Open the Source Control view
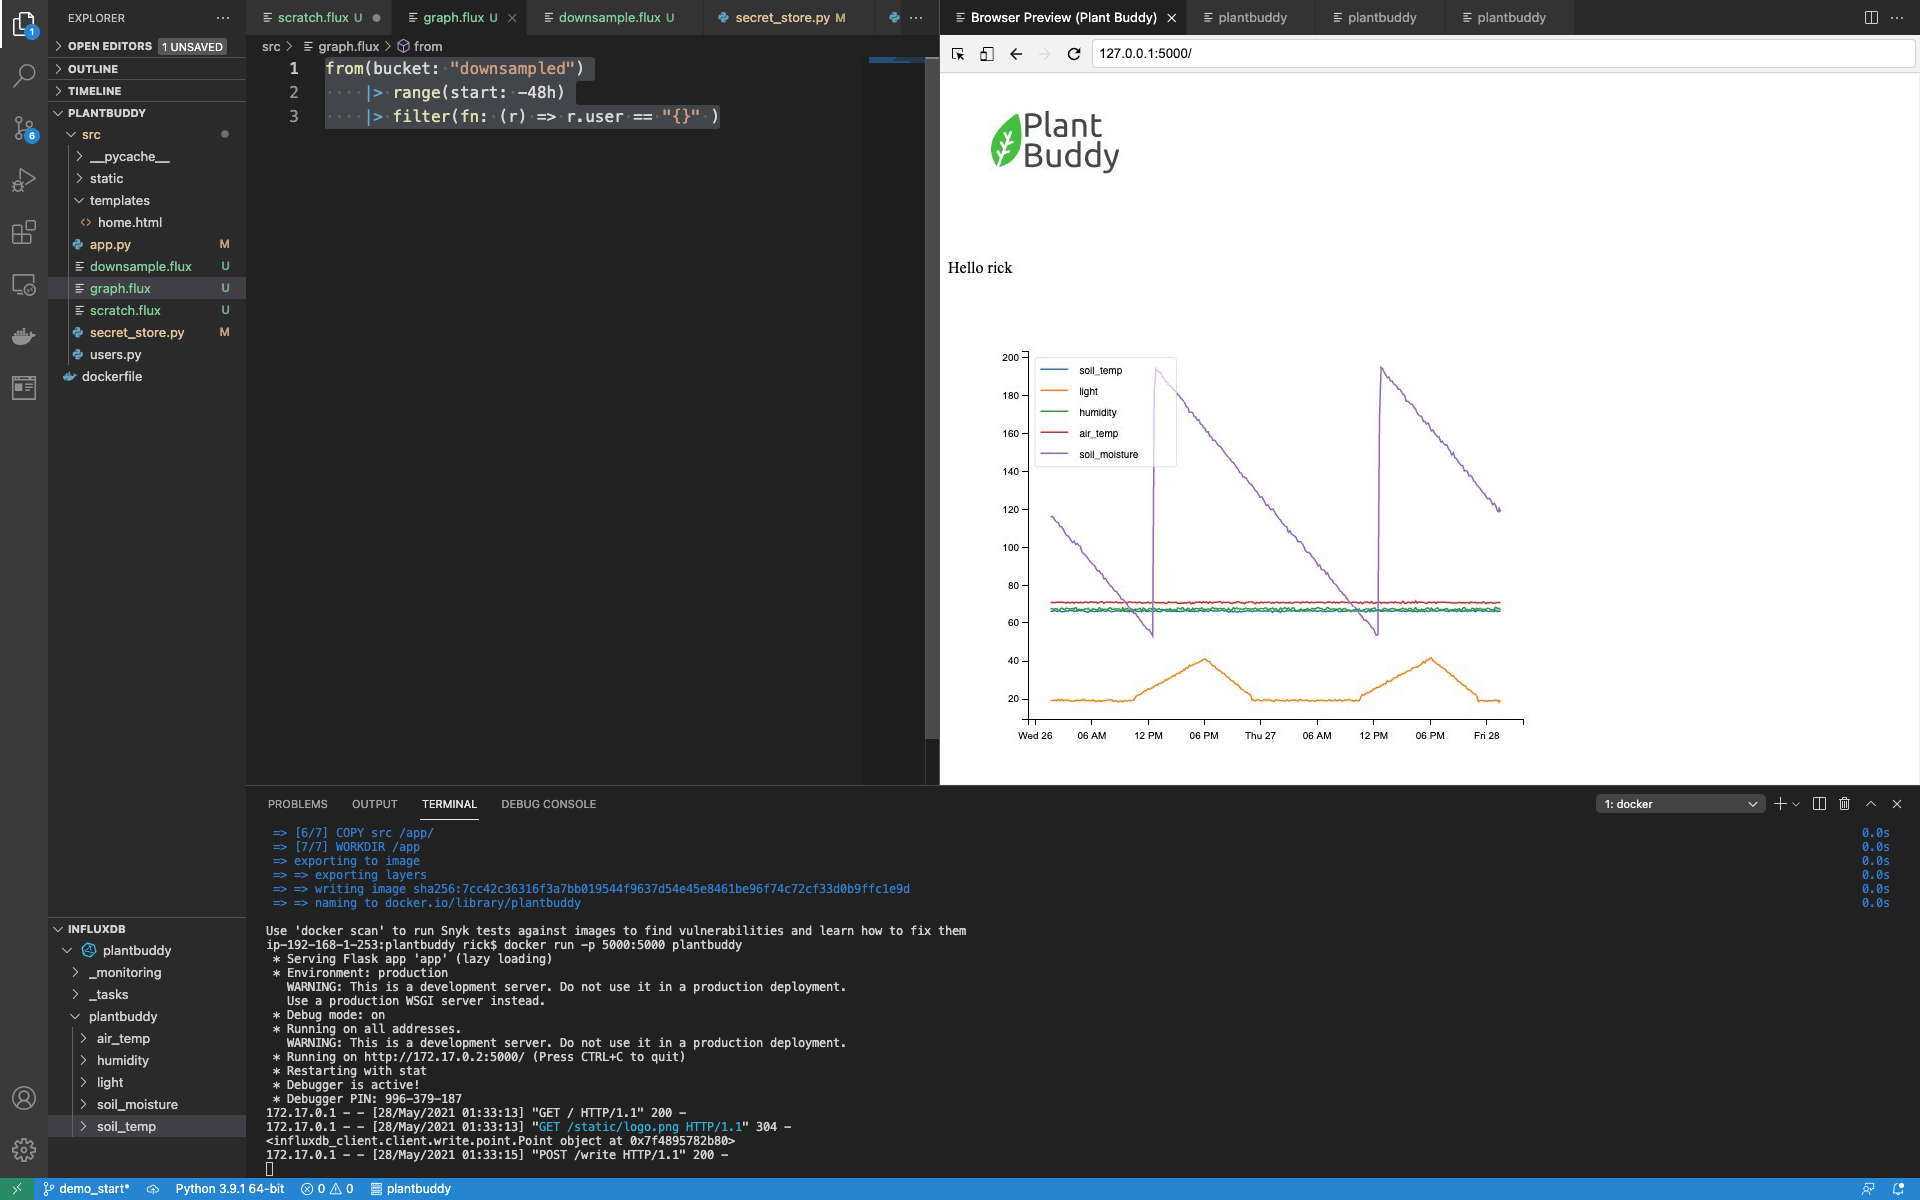 click(x=24, y=128)
